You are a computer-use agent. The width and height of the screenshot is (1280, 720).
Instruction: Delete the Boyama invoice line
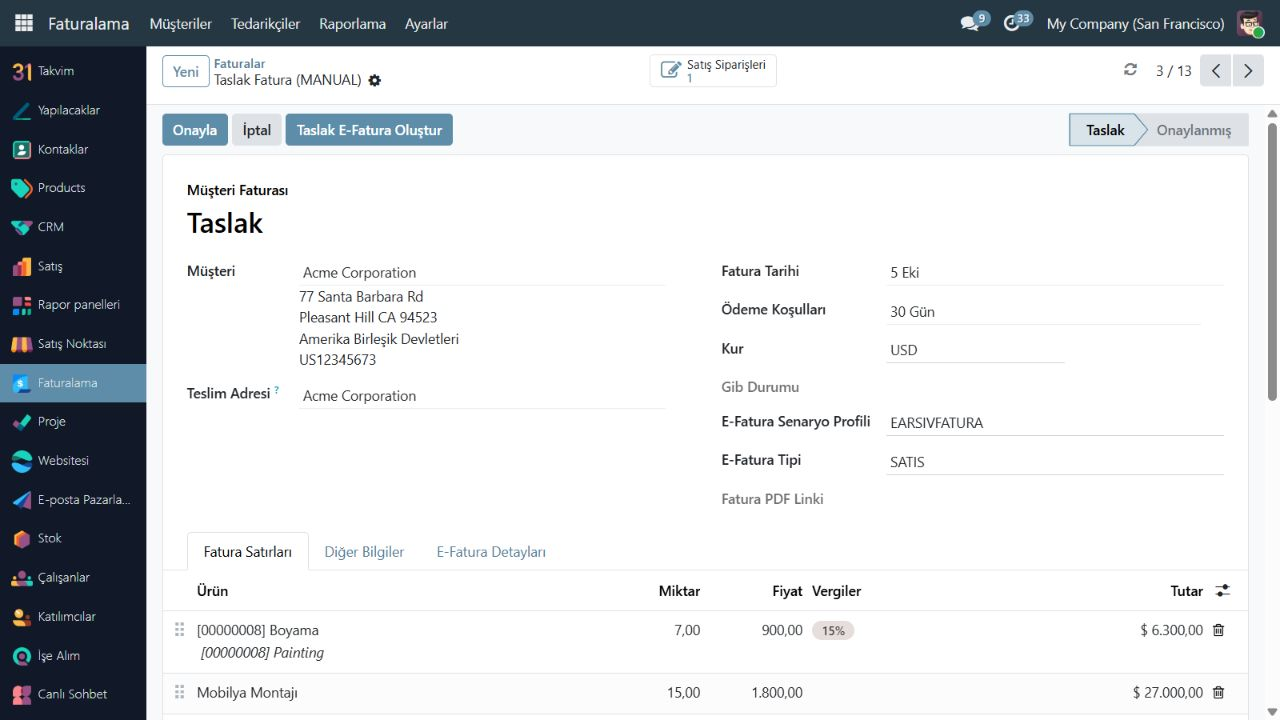(1218, 630)
